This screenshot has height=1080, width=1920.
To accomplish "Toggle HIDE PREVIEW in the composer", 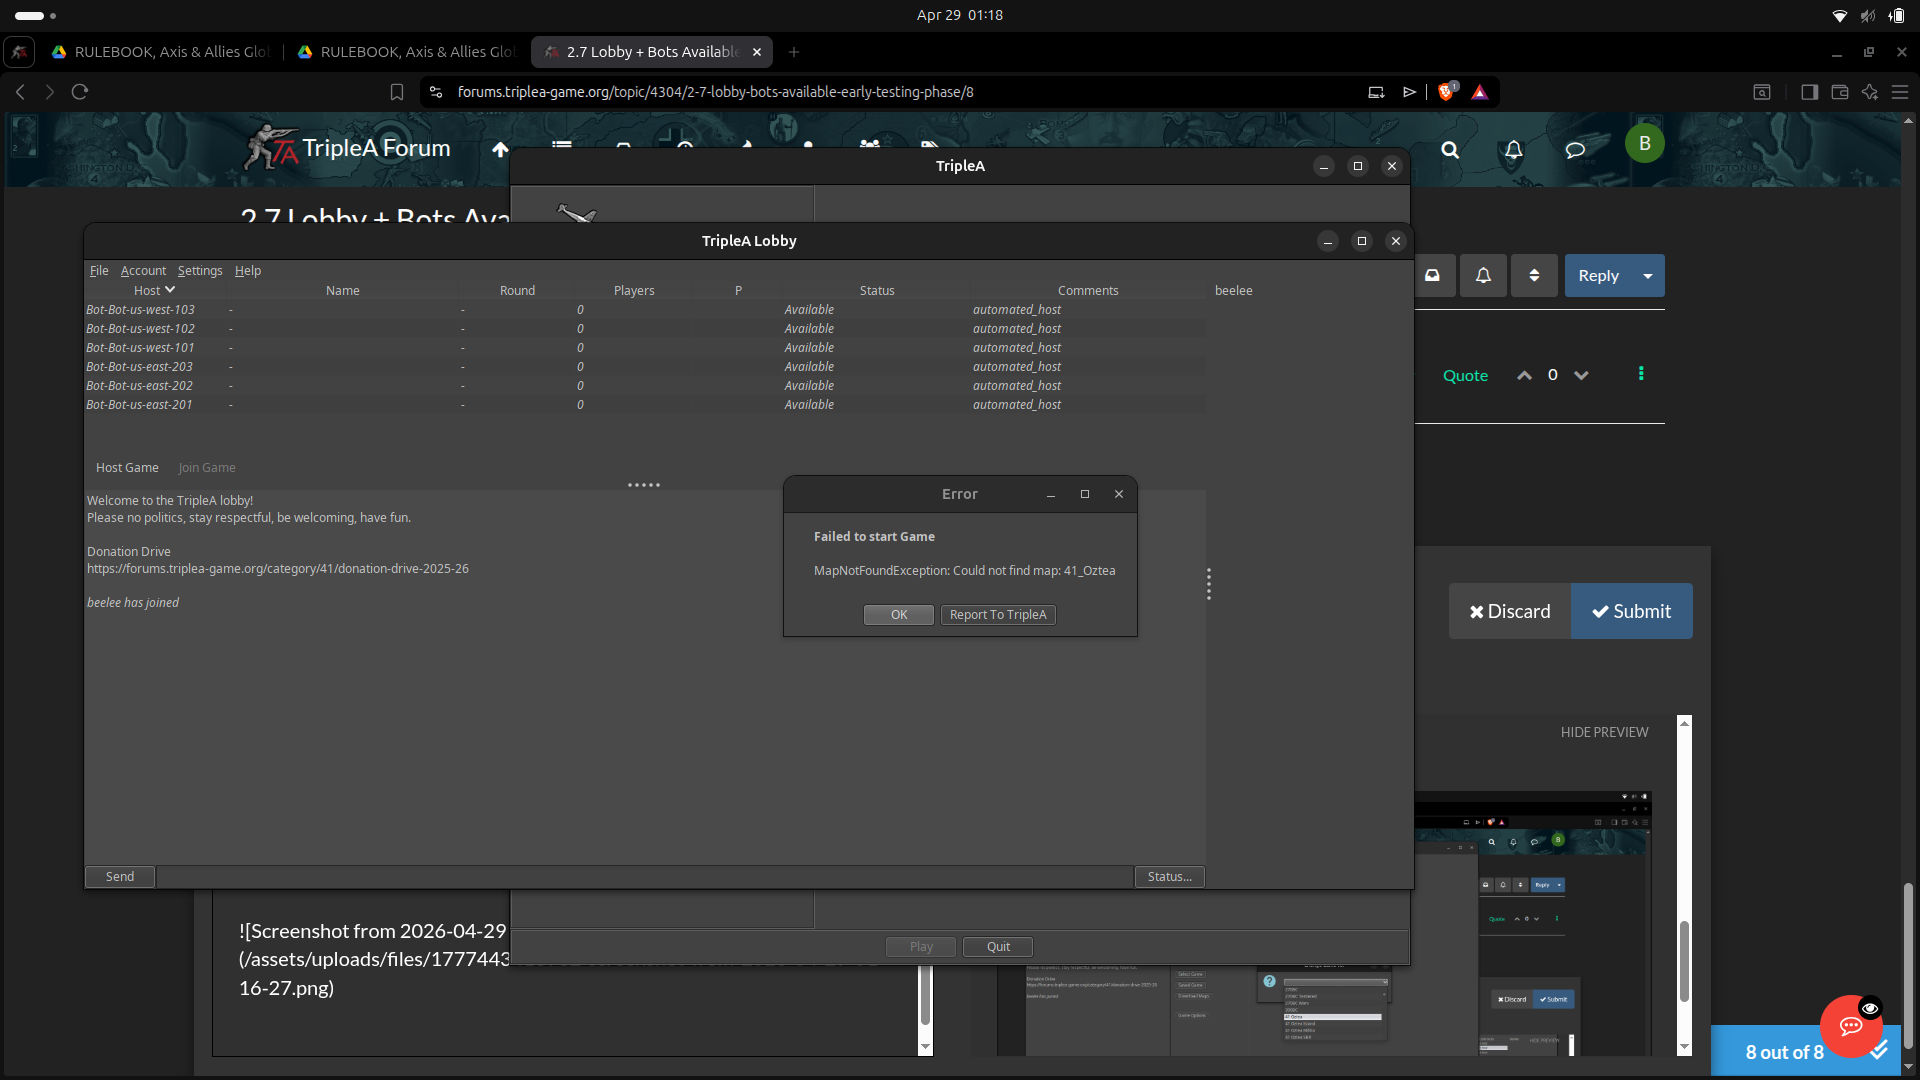I will click(1604, 732).
